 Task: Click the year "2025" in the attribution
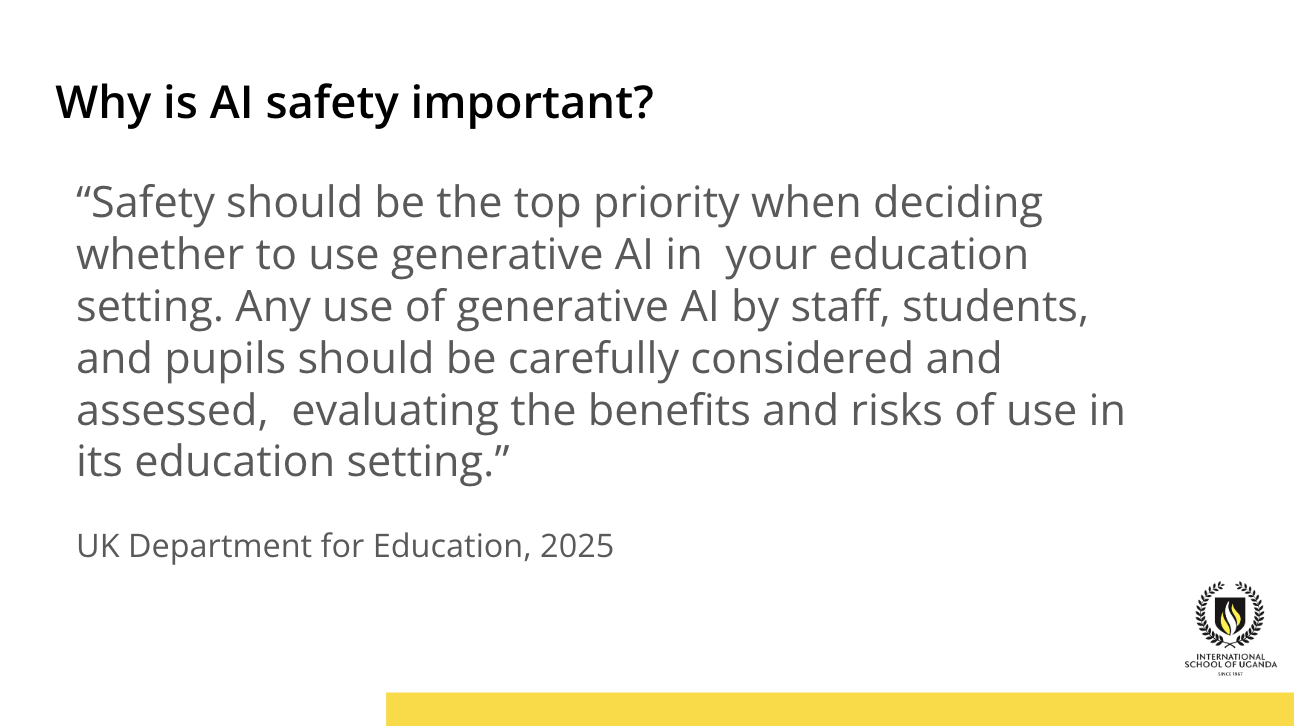[576, 546]
